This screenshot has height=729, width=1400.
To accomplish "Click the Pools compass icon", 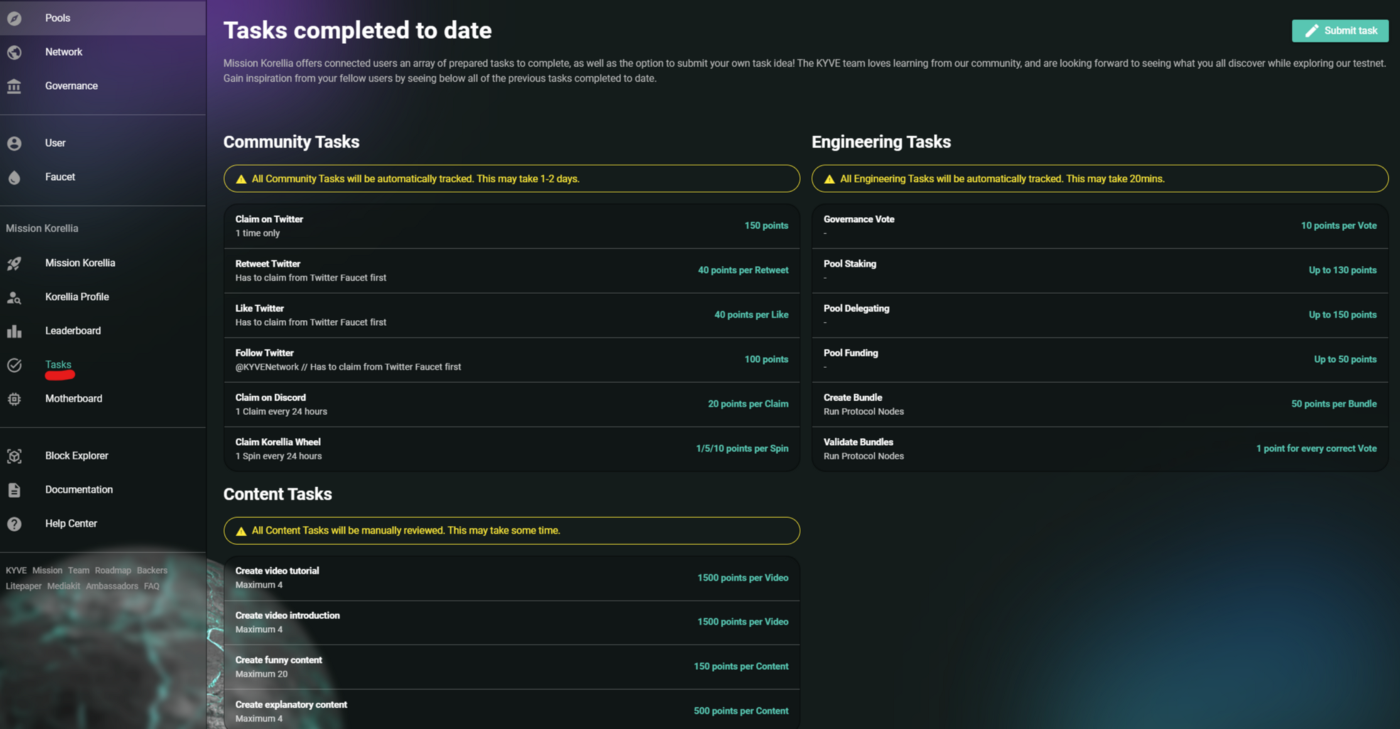I will pyautogui.click(x=14, y=18).
